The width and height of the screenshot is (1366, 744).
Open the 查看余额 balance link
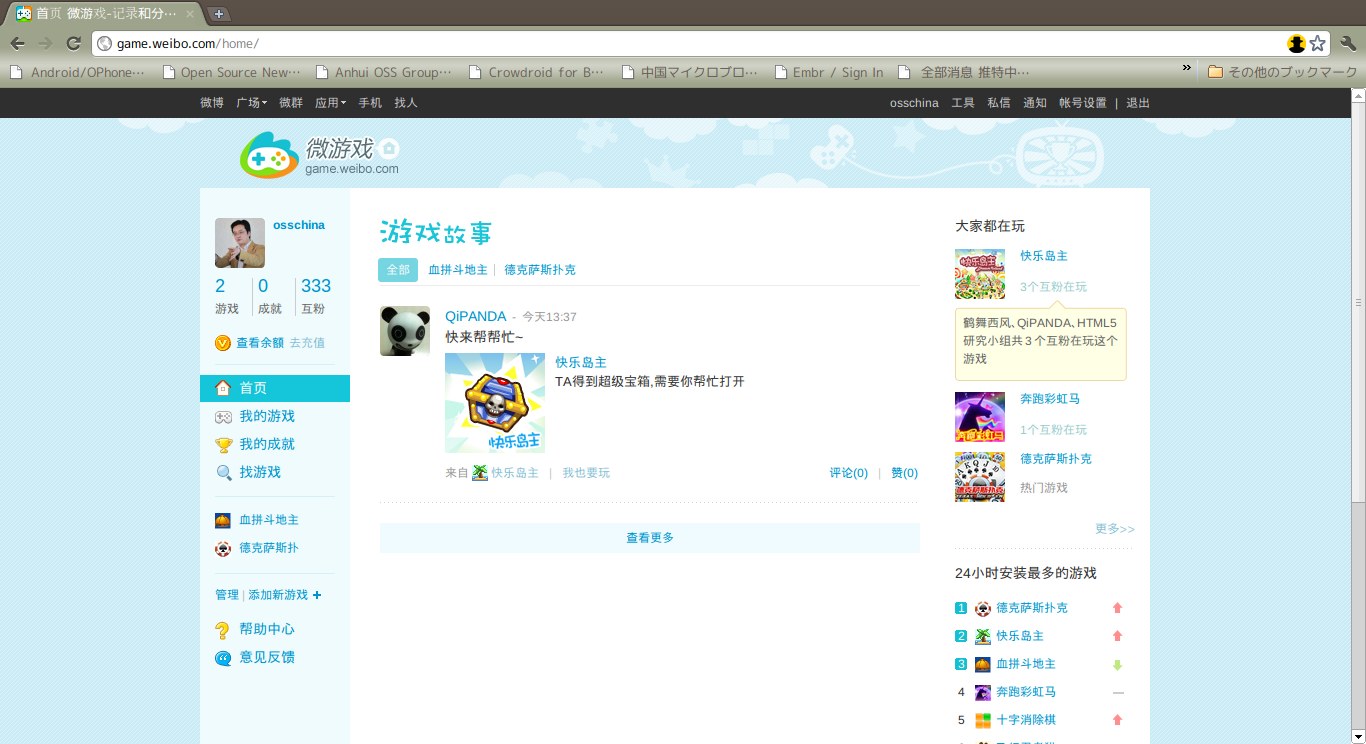(260, 343)
